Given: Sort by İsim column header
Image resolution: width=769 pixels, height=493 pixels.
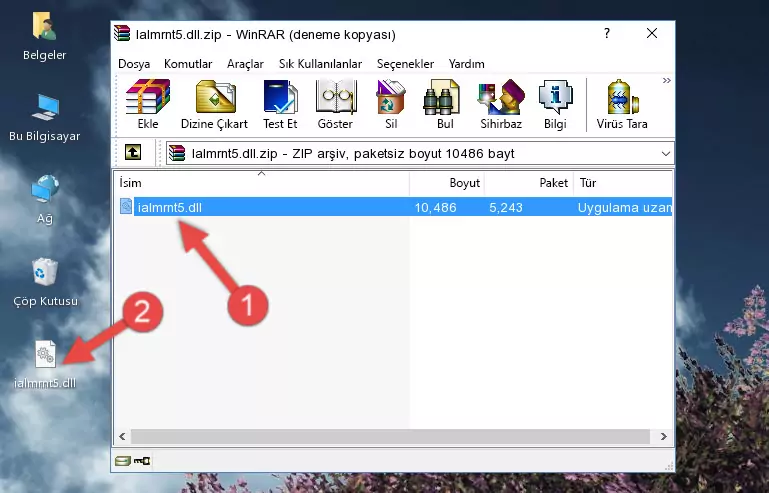Looking at the screenshot, I should coord(261,182).
